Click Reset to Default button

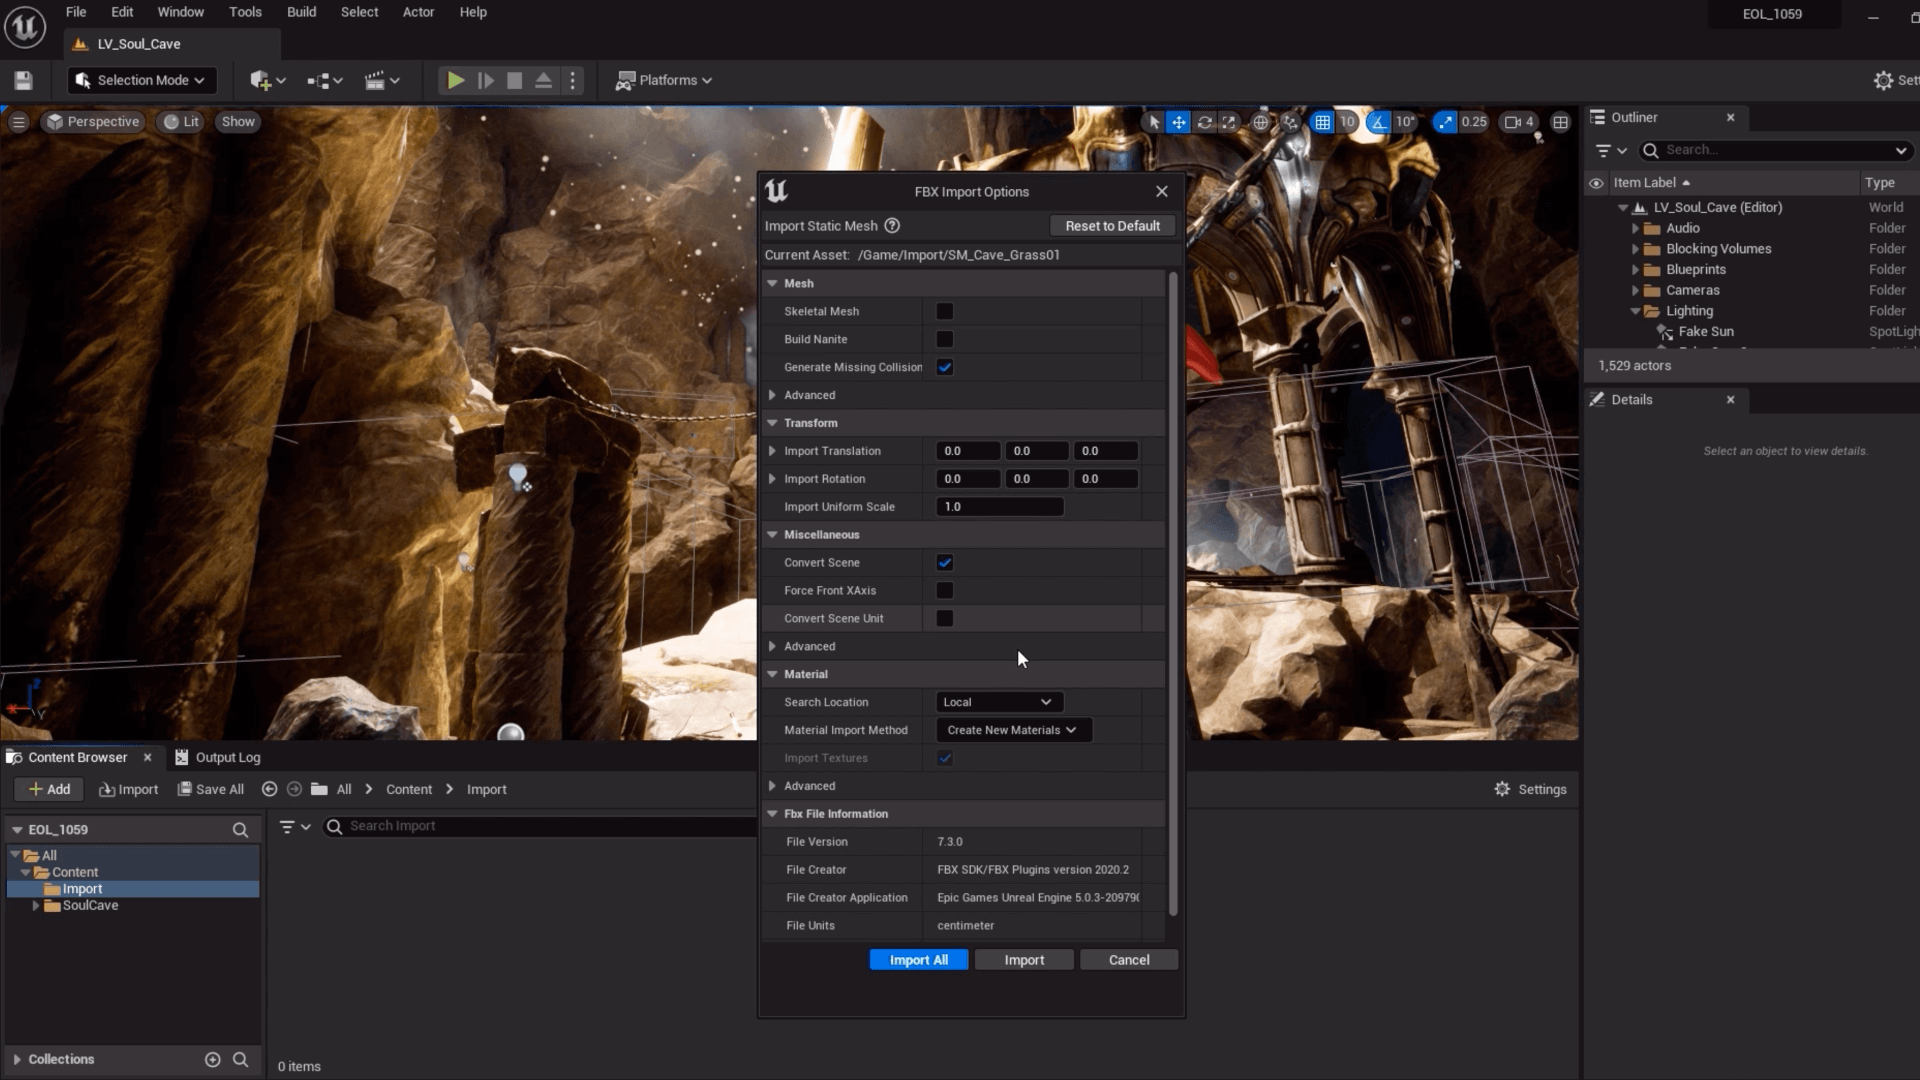[x=1112, y=226]
